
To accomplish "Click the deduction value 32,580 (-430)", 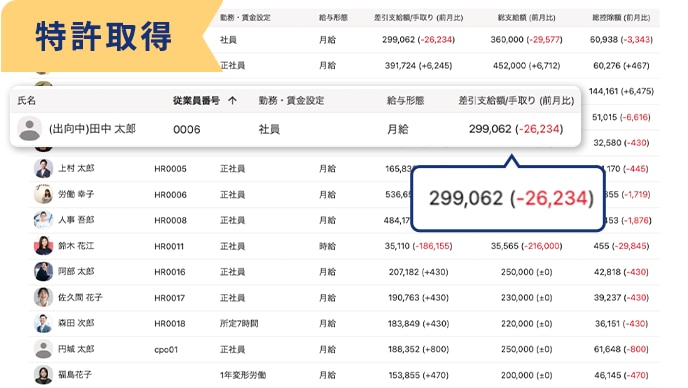I will [621, 143].
